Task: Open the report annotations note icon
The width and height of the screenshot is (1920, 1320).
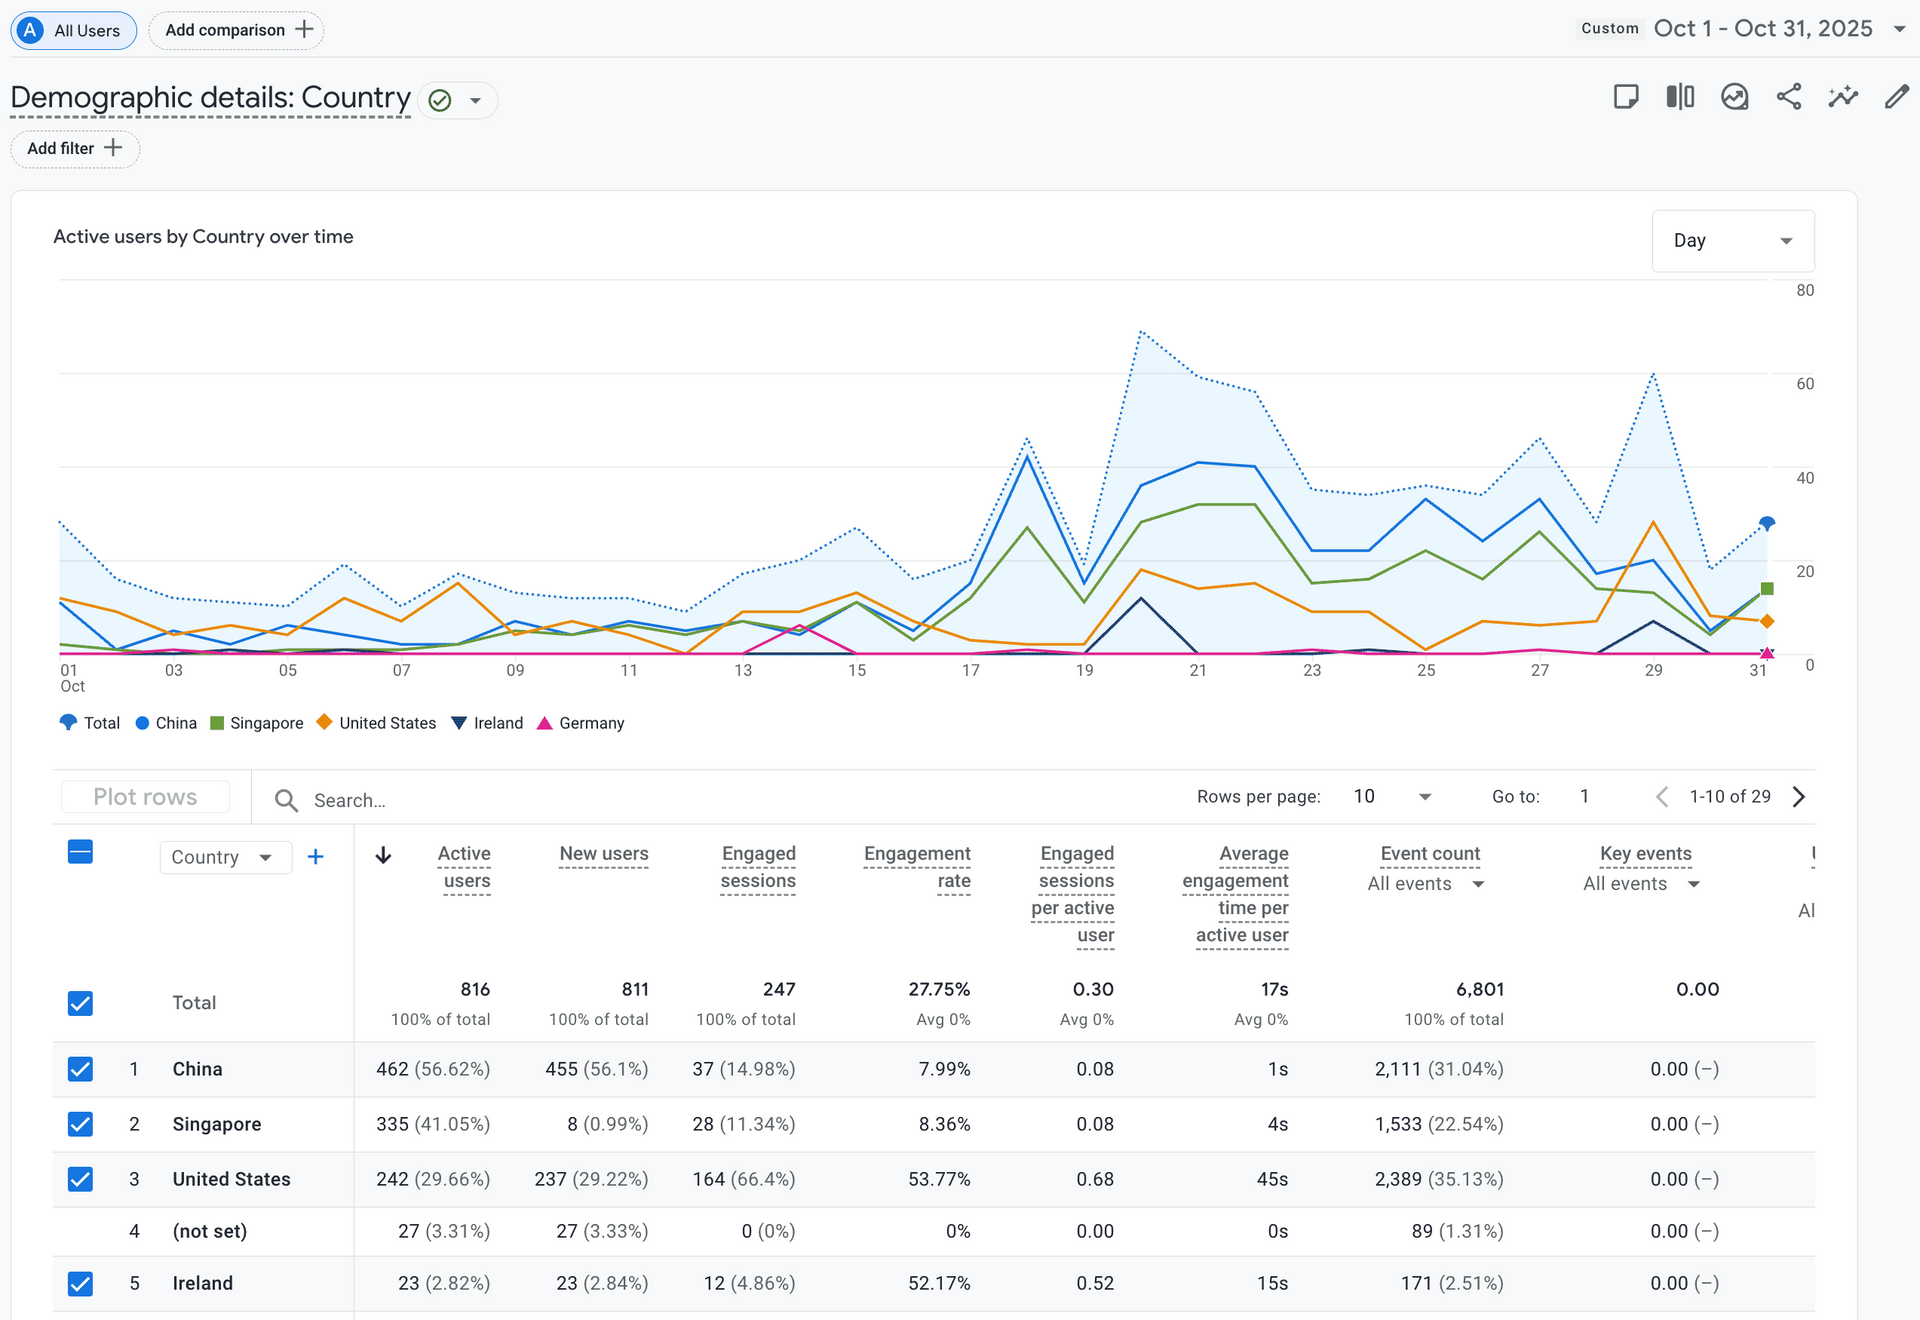Action: pos(1626,97)
